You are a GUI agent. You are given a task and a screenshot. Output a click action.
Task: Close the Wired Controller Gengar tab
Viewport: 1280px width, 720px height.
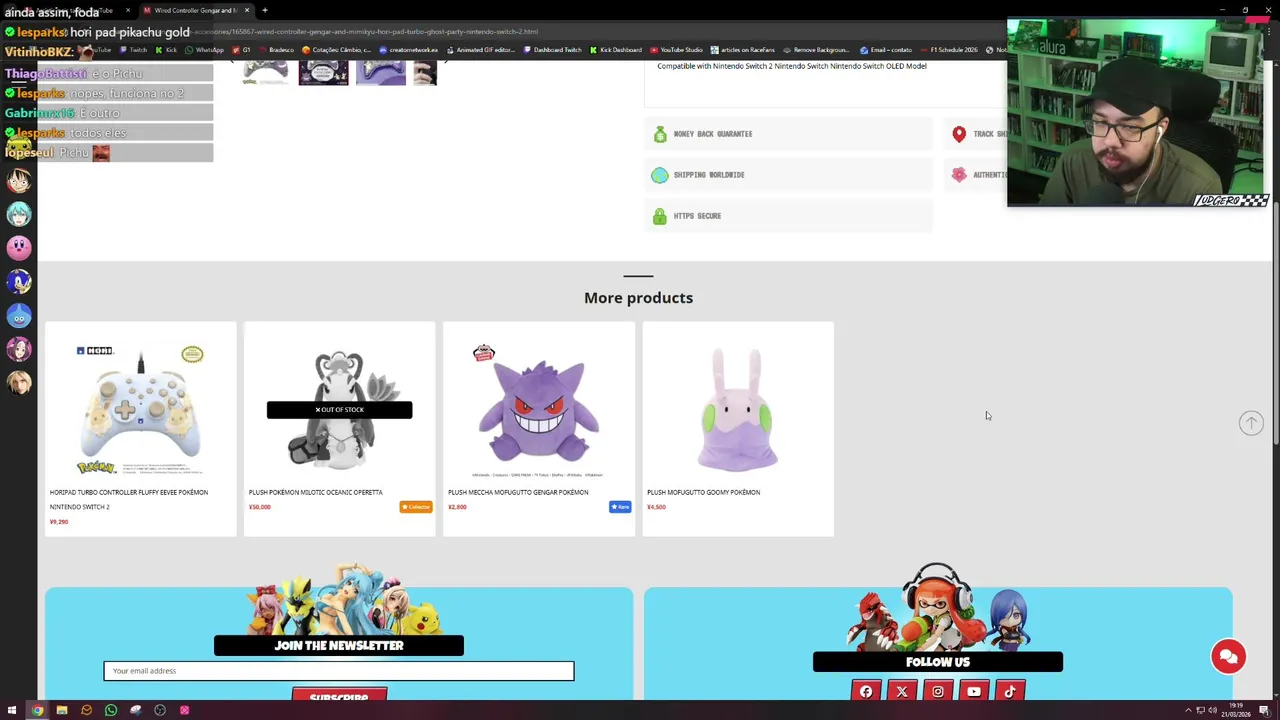point(247,10)
